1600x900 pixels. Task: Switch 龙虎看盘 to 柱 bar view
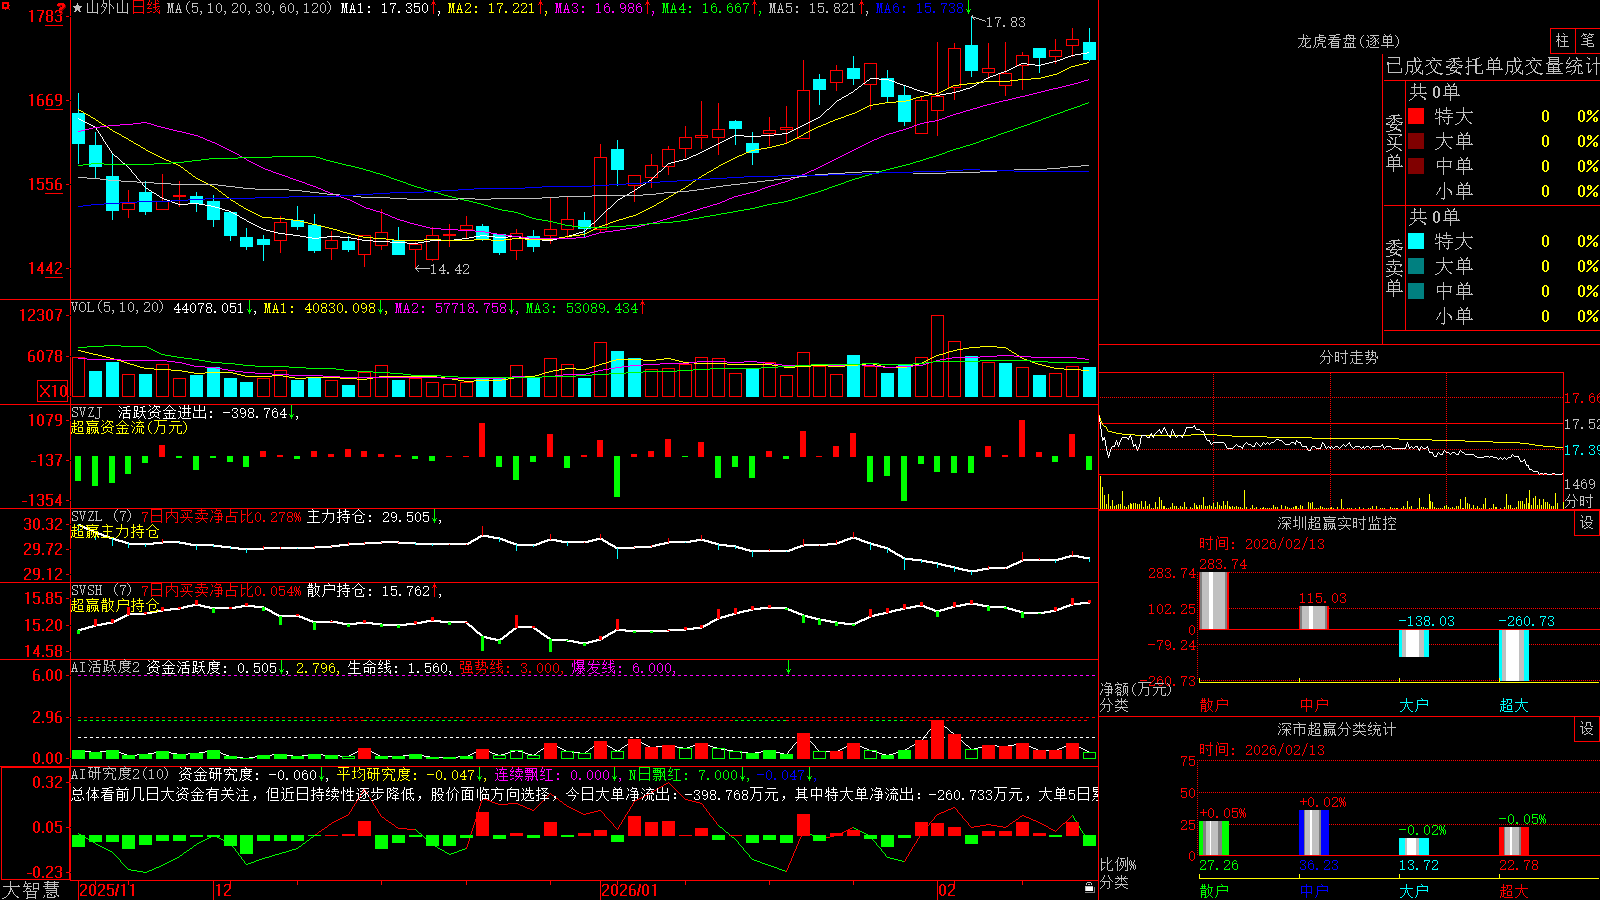coord(1563,41)
